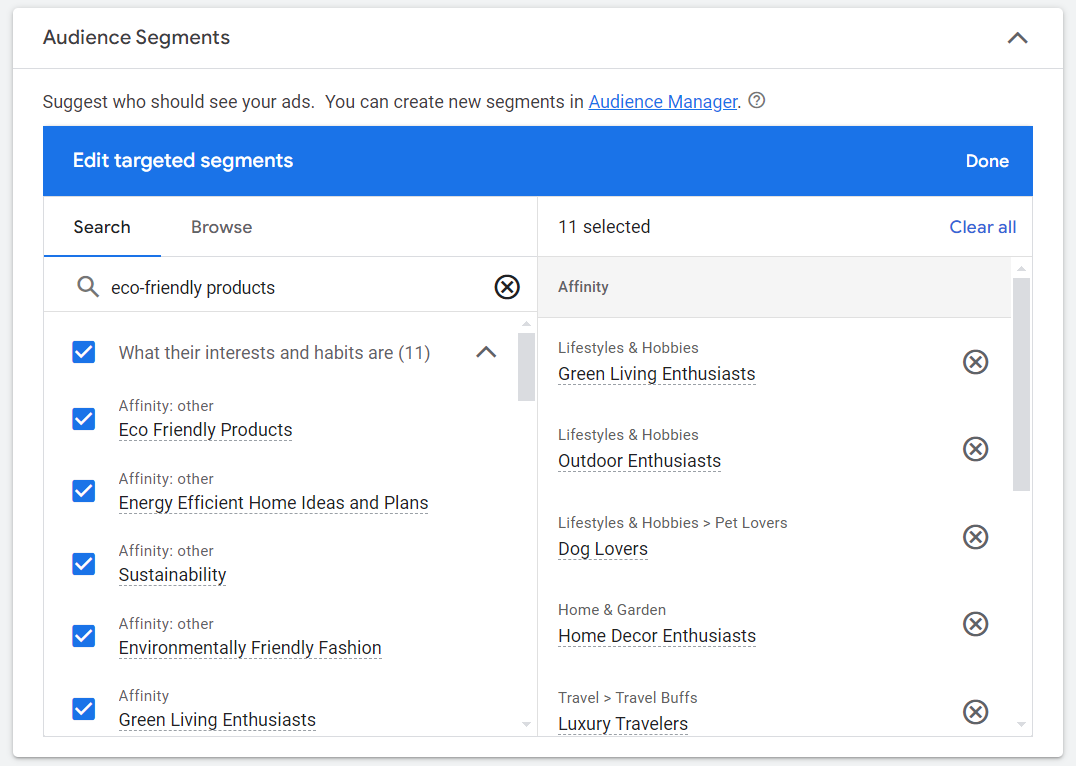Collapse the Audience Segments panel

pos(1017,37)
